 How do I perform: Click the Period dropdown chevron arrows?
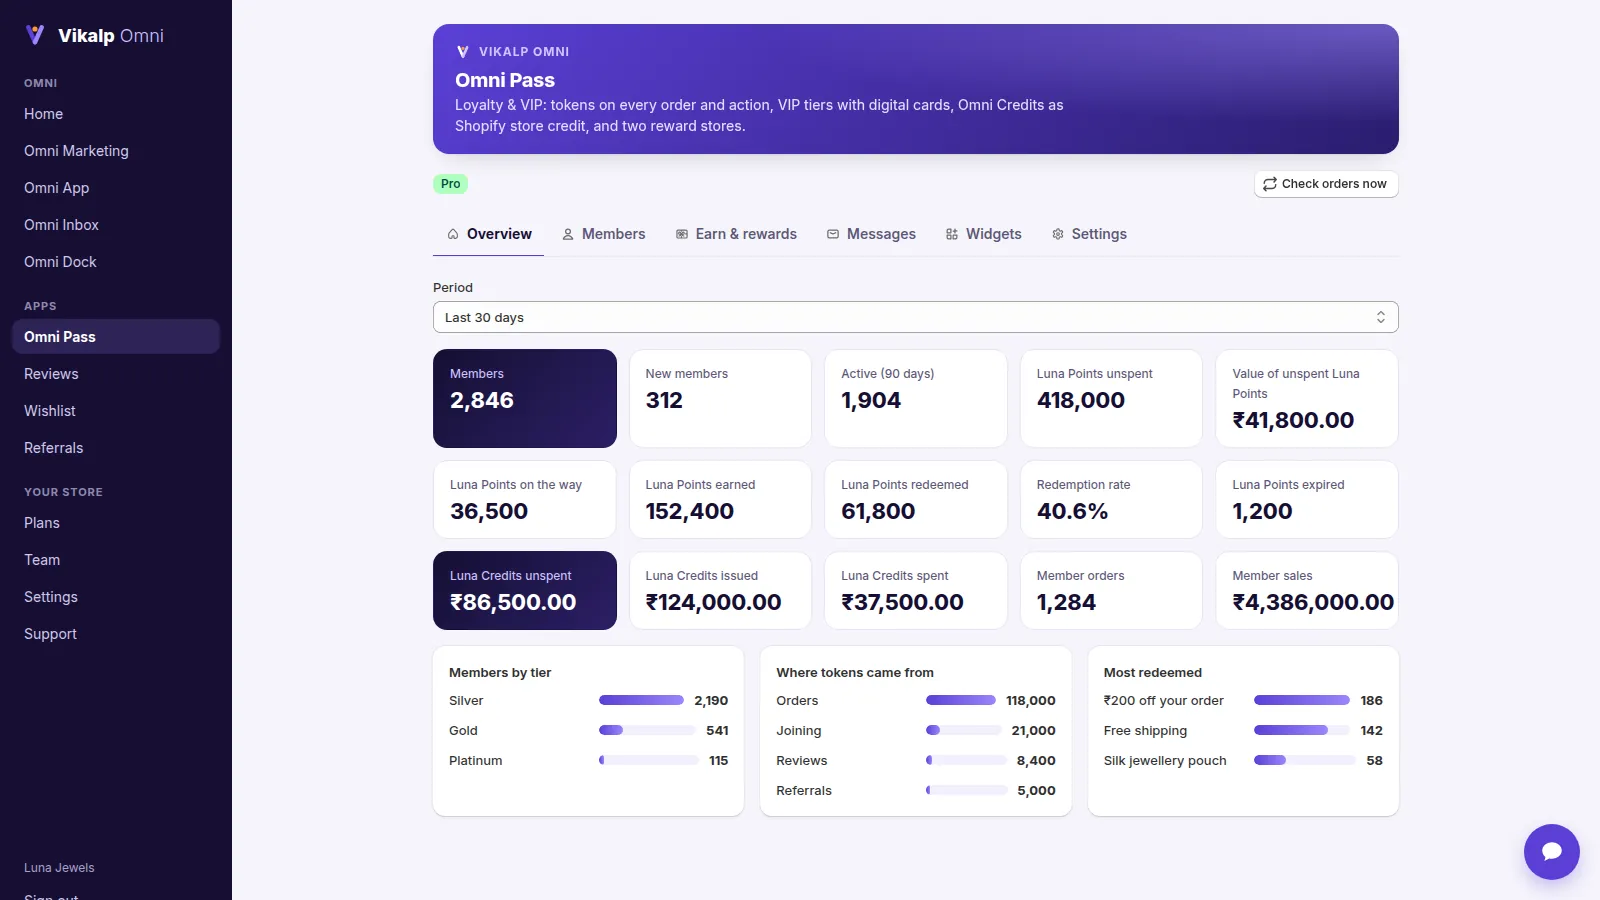[1381, 317]
